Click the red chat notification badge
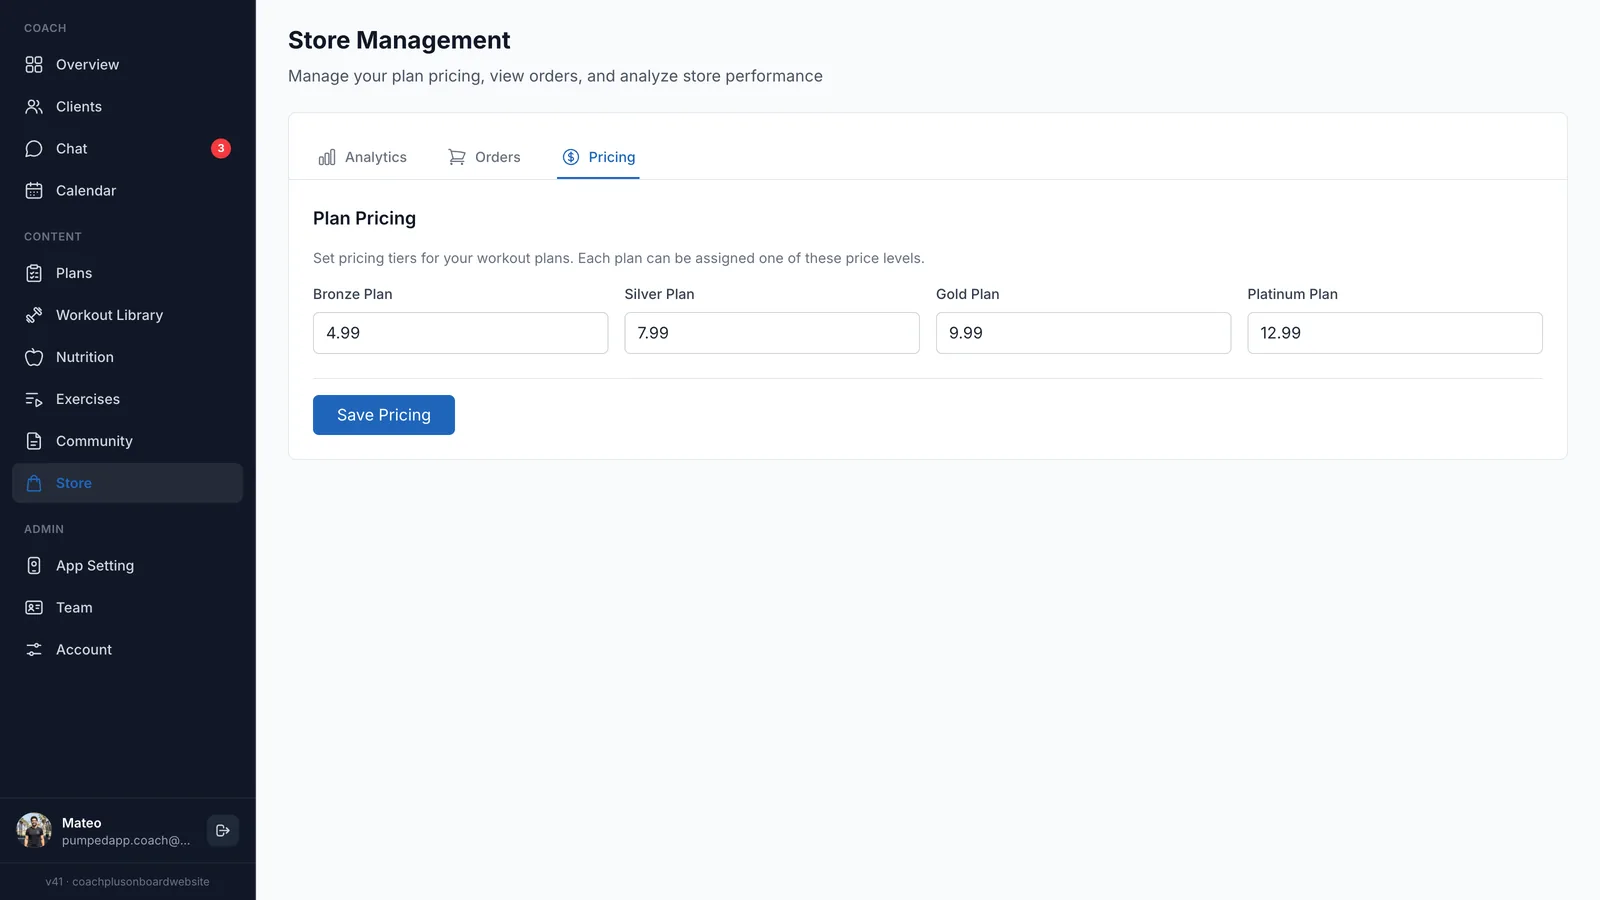The width and height of the screenshot is (1600, 900). [221, 148]
